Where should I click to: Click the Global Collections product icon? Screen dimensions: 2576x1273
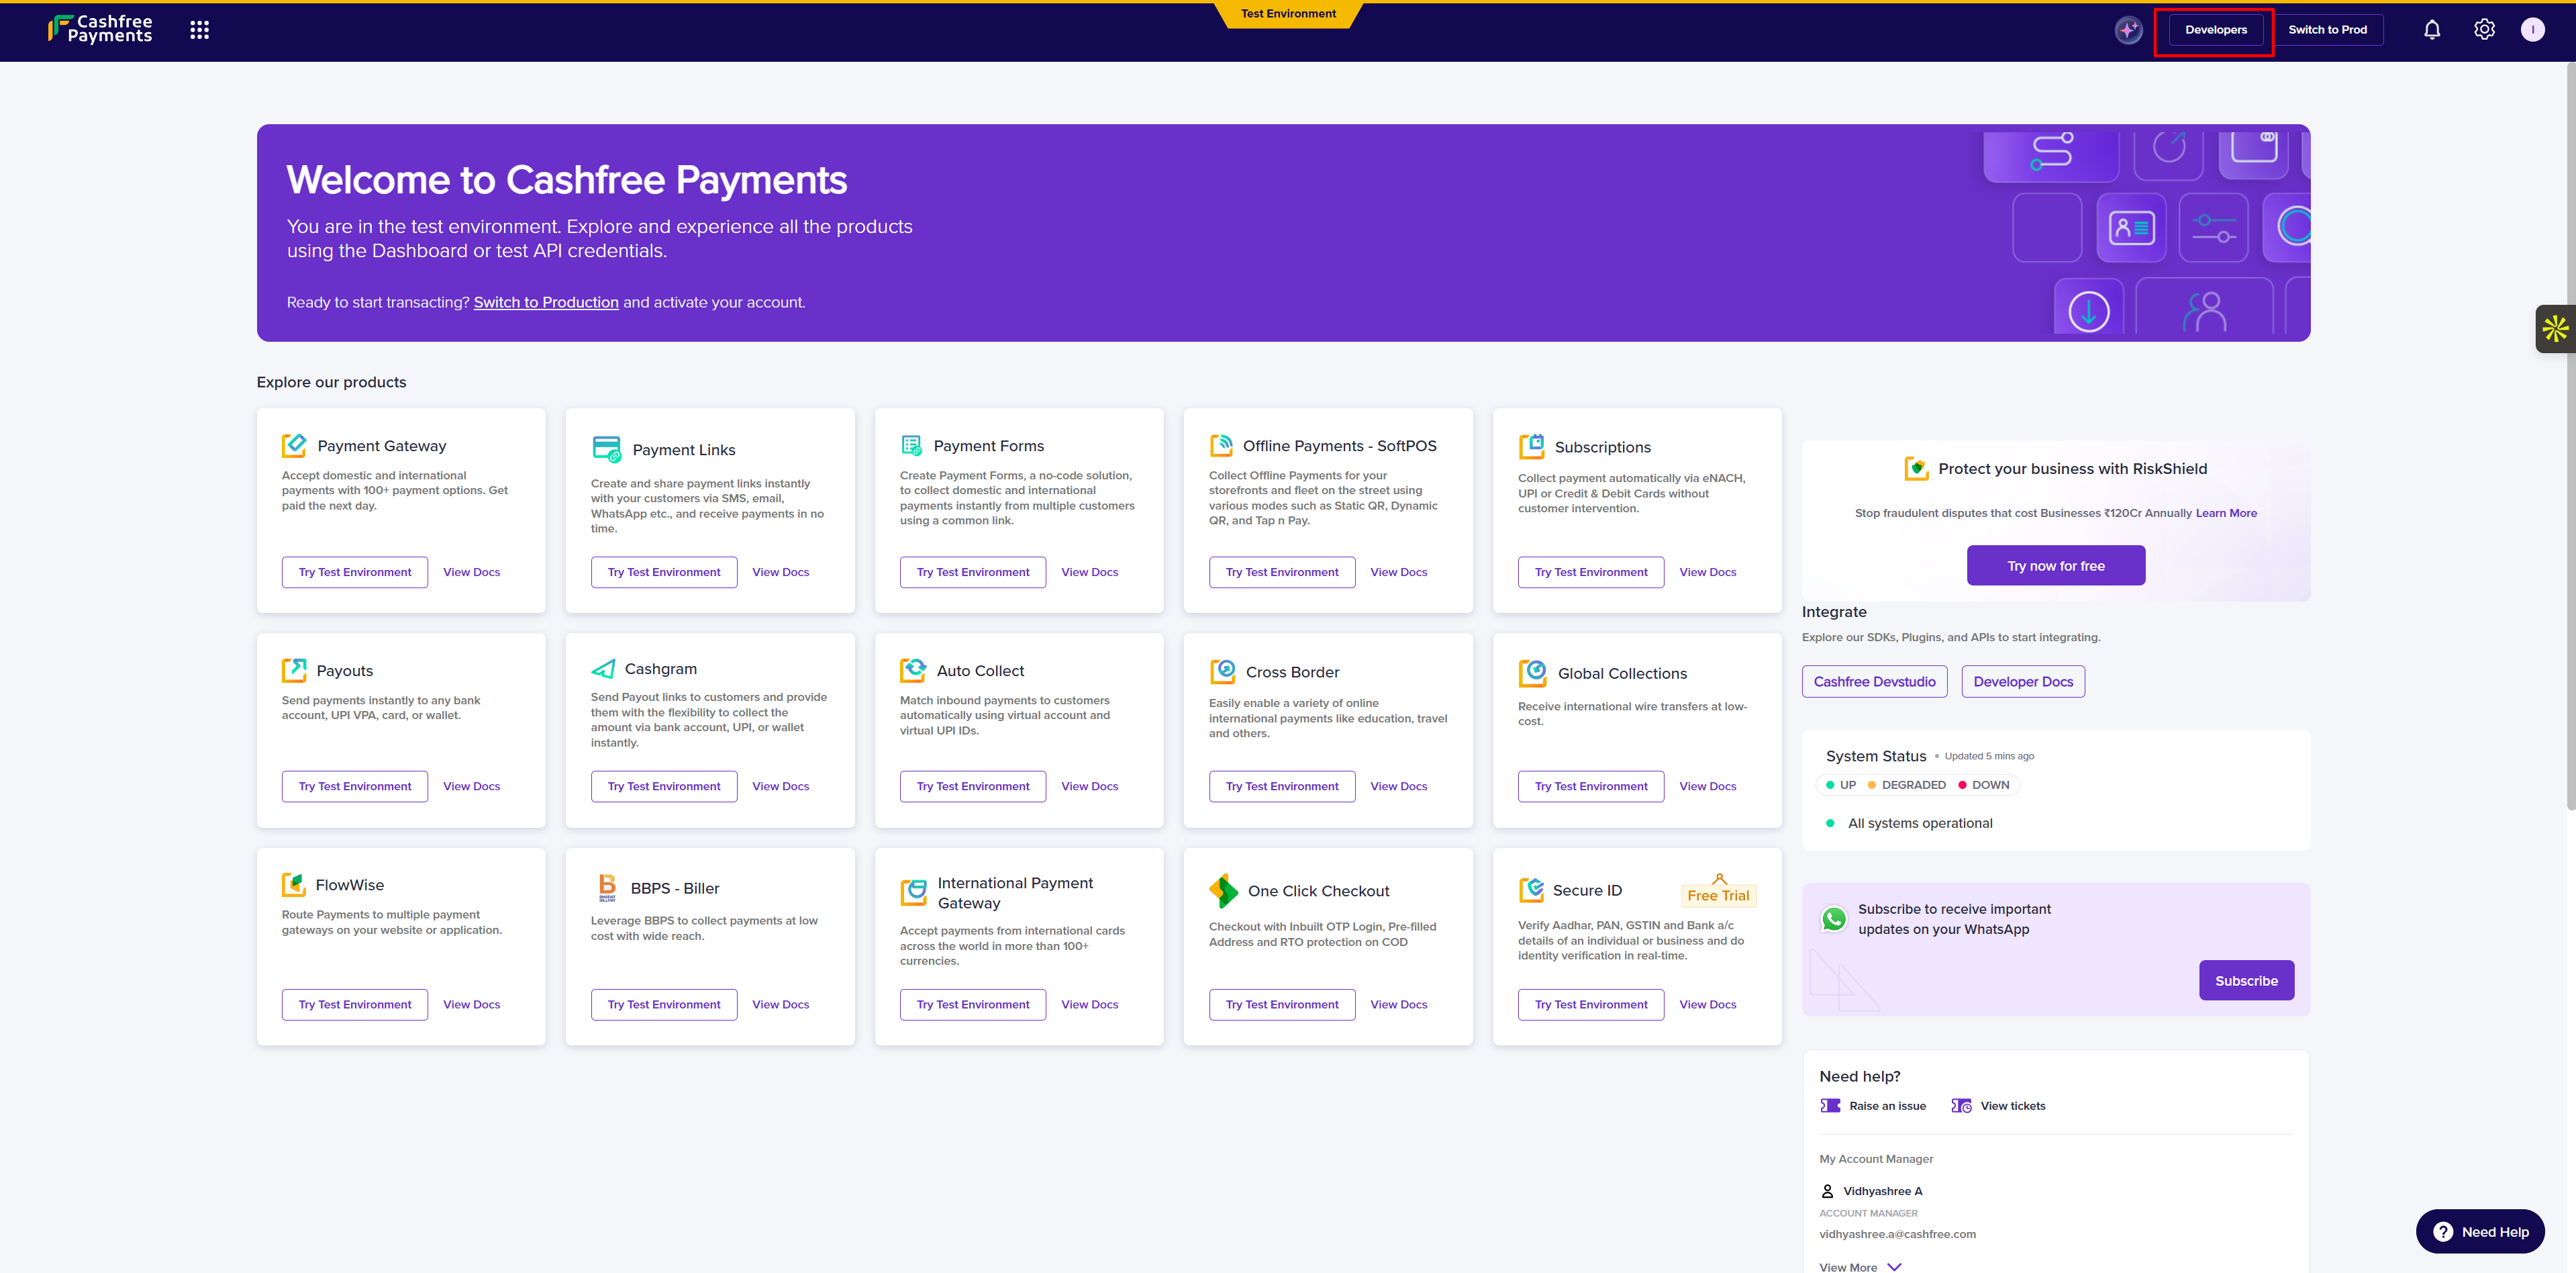(x=1532, y=673)
